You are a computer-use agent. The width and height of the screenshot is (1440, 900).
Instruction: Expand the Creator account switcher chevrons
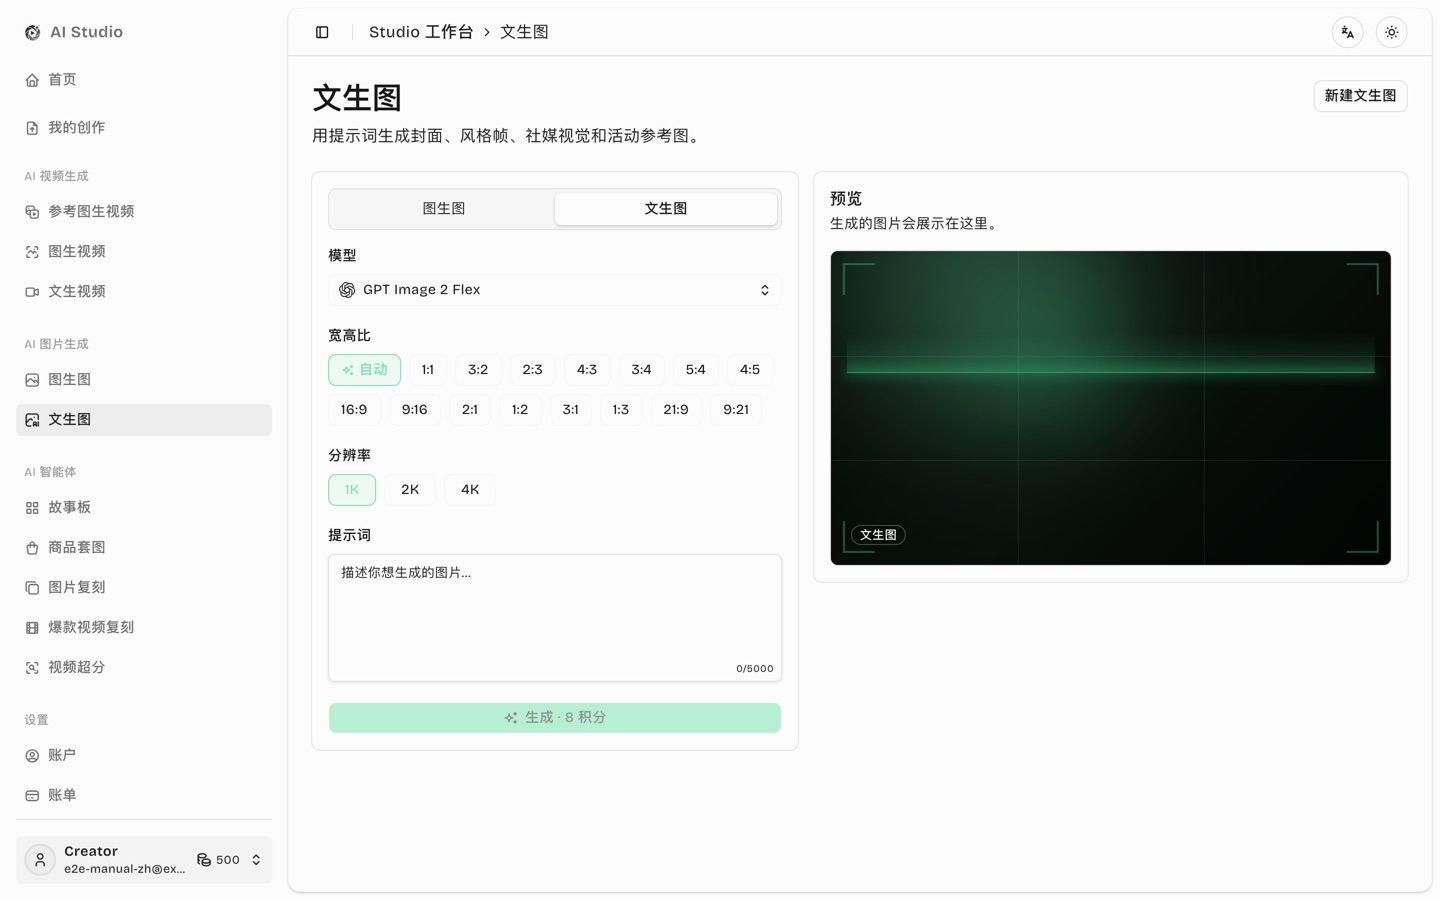coord(256,860)
